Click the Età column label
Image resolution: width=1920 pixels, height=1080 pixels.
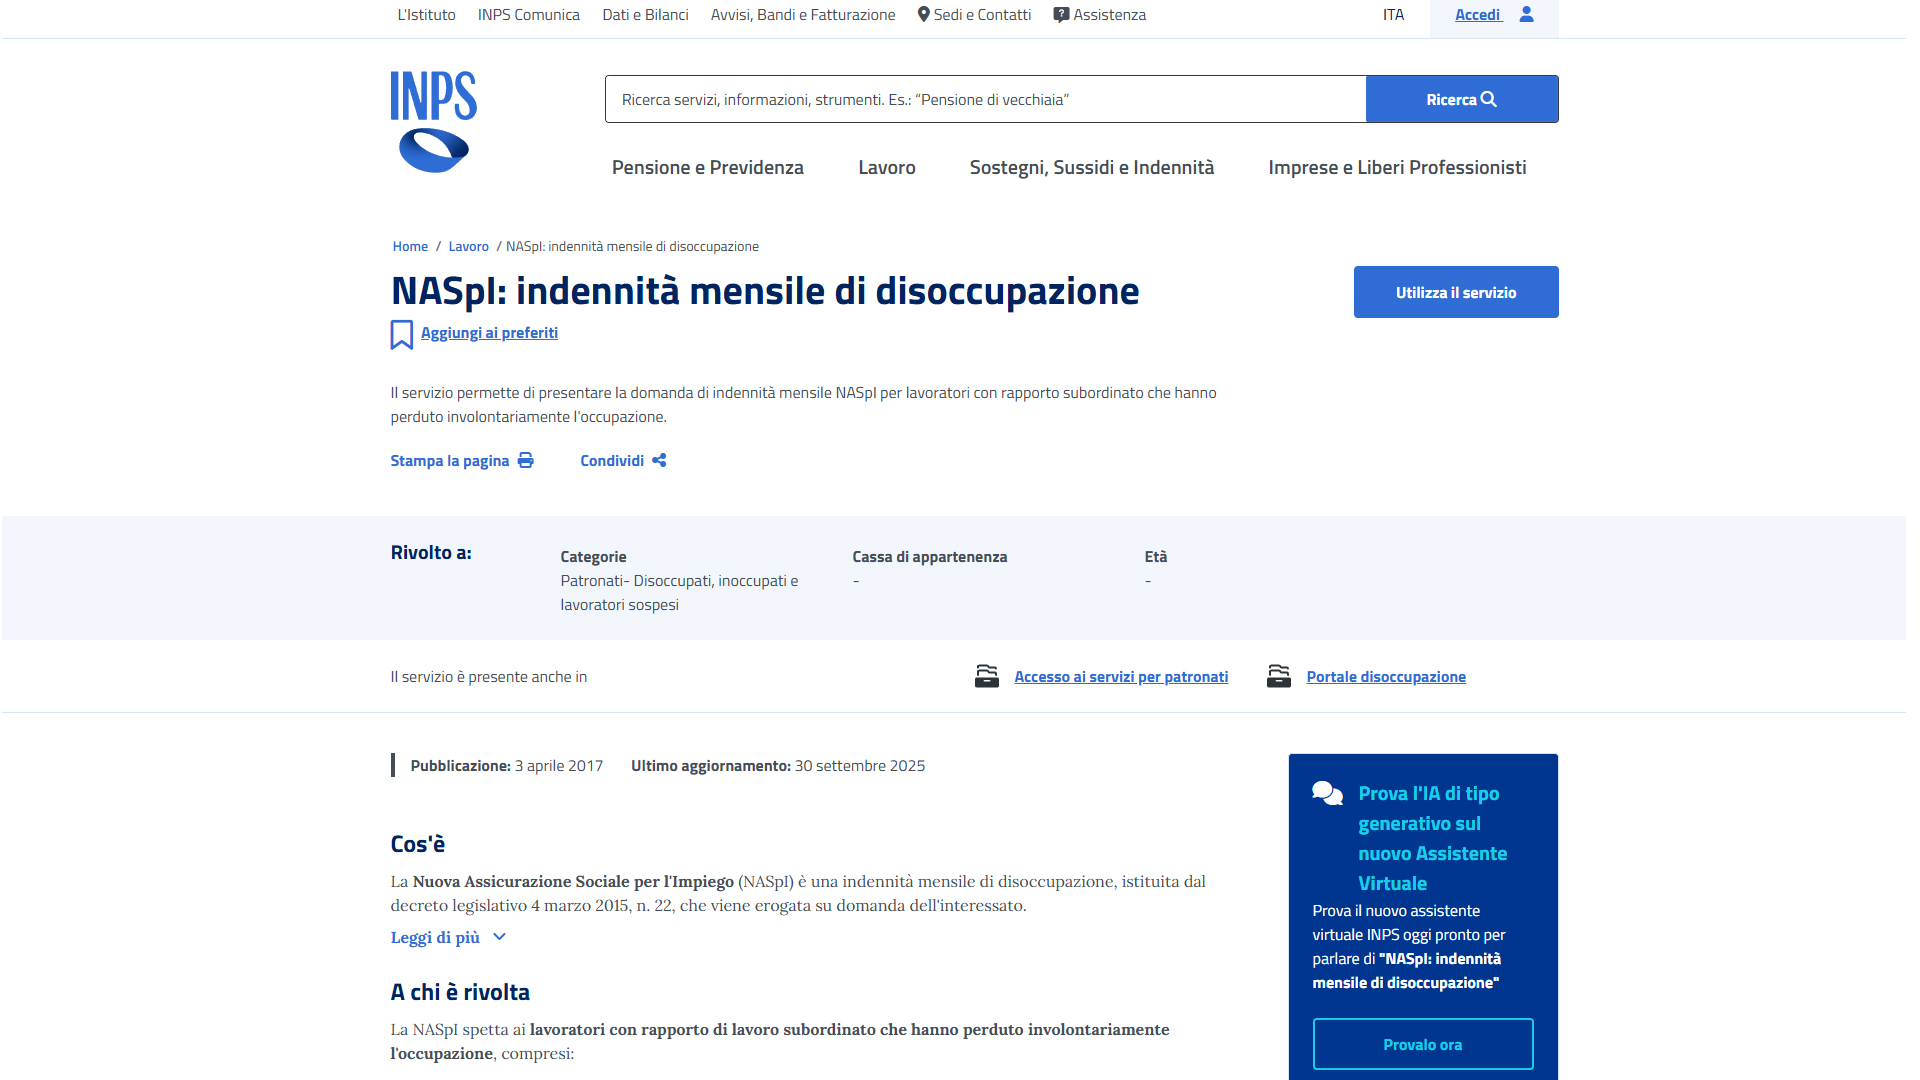coord(1156,557)
